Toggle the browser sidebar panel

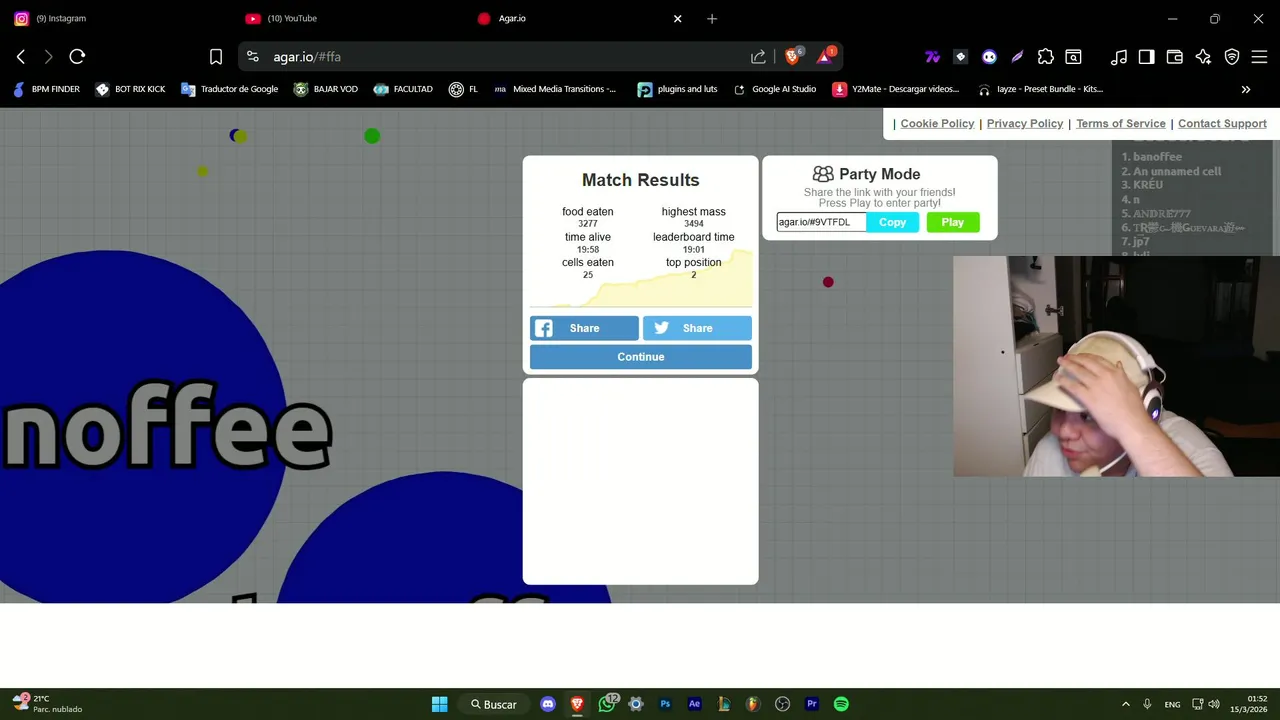1147,57
